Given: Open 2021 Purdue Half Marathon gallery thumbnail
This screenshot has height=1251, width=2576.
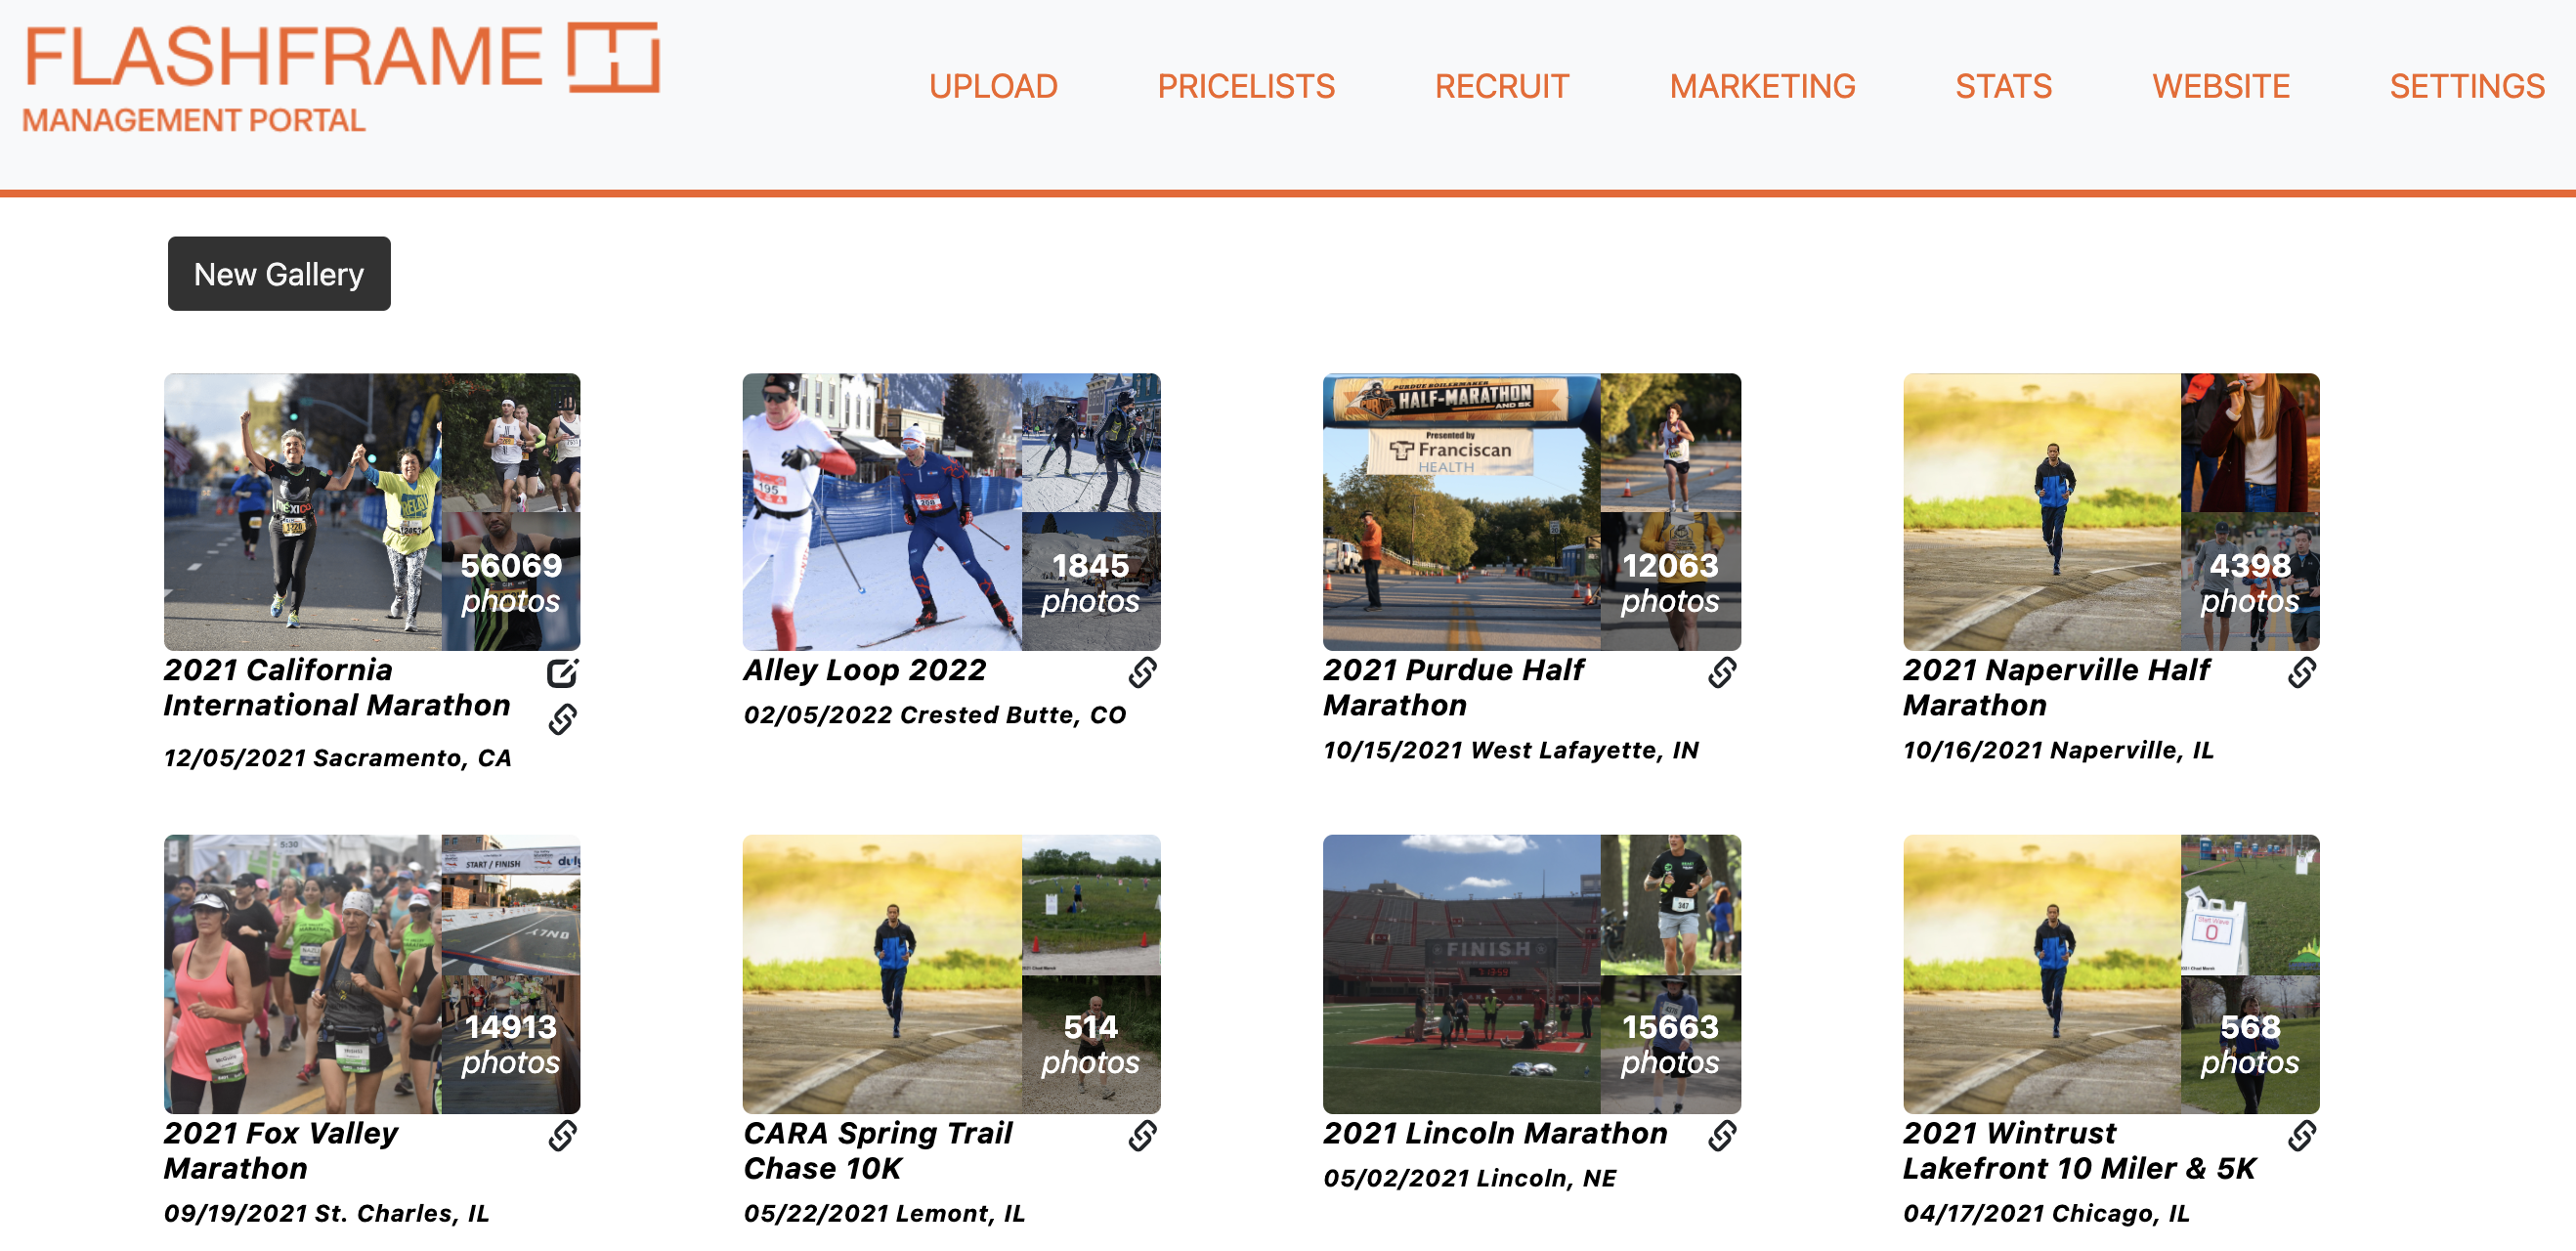Looking at the screenshot, I should pos(1530,512).
